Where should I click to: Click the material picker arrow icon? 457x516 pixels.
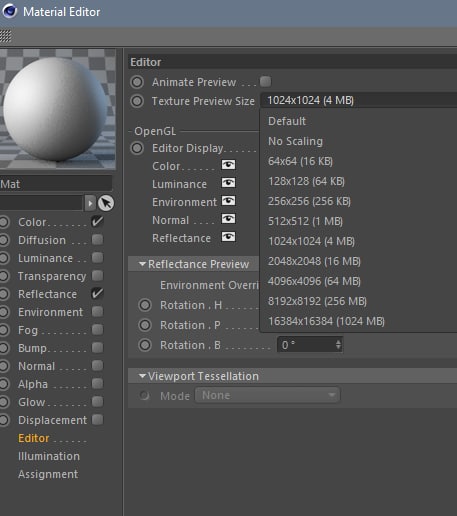(x=106, y=203)
